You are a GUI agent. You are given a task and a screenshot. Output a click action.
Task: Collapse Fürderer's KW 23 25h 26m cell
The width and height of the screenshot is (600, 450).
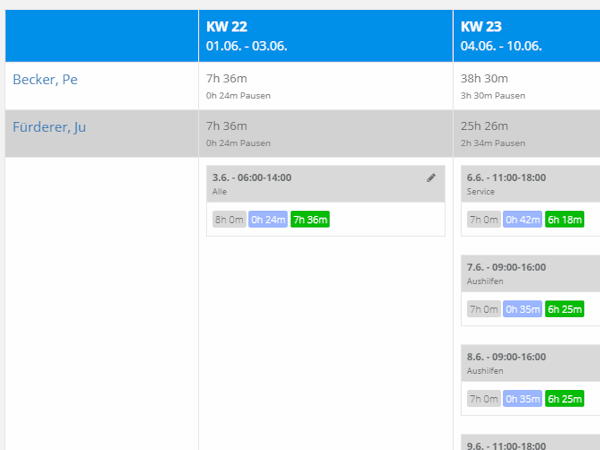click(x=527, y=133)
